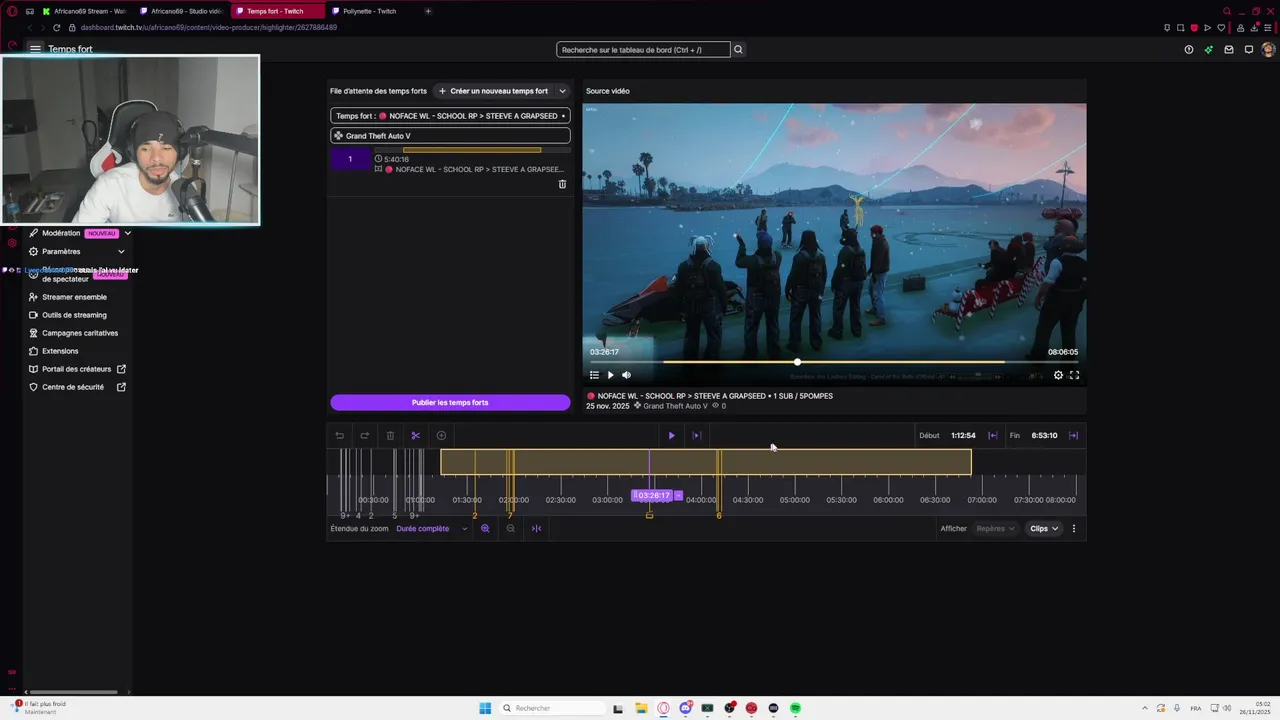Click Publier les temps forts button
Image resolution: width=1280 pixels, height=720 pixels.
[x=450, y=402]
